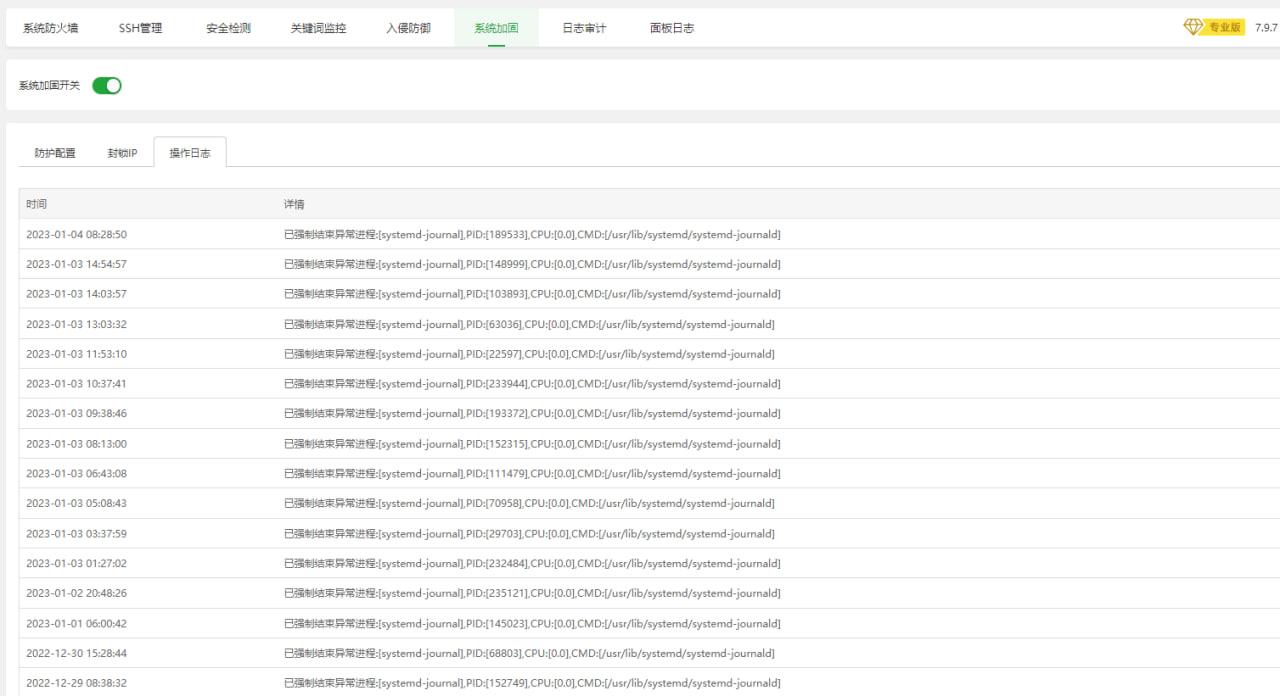The image size is (1280, 696).
Task: Click log detail with PID 145023
Action: (532, 624)
